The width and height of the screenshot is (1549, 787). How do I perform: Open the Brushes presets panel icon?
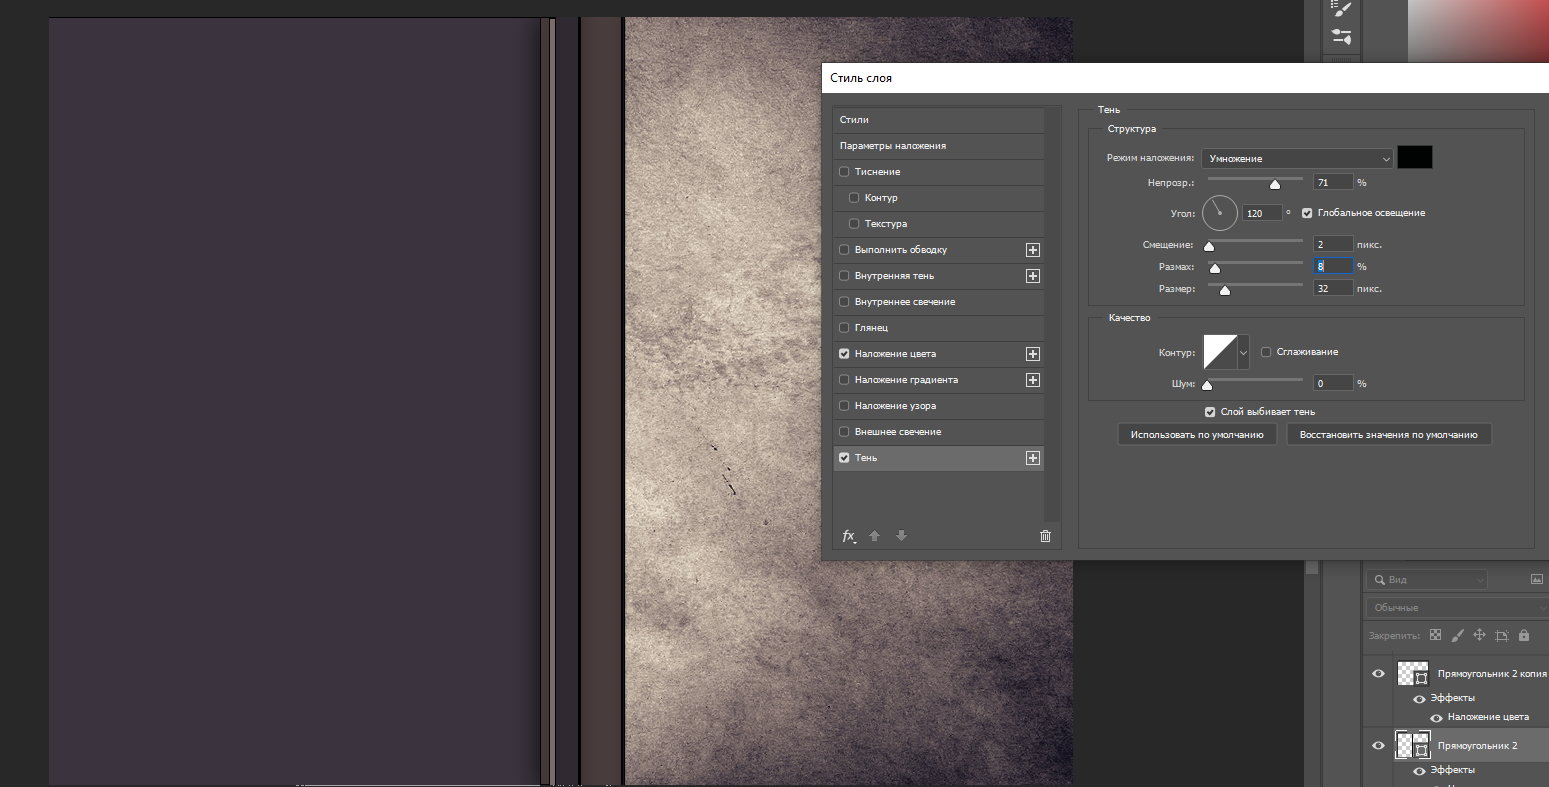click(1342, 9)
